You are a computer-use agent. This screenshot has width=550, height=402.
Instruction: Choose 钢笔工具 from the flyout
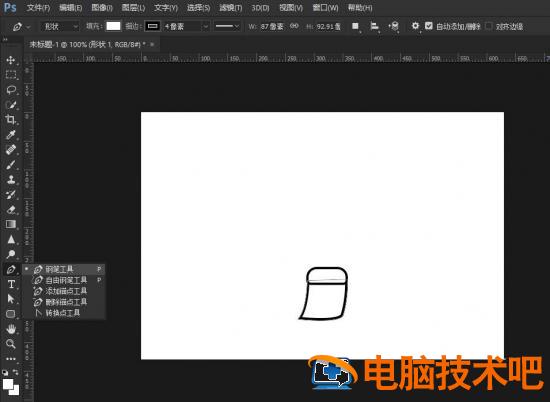coord(64,269)
